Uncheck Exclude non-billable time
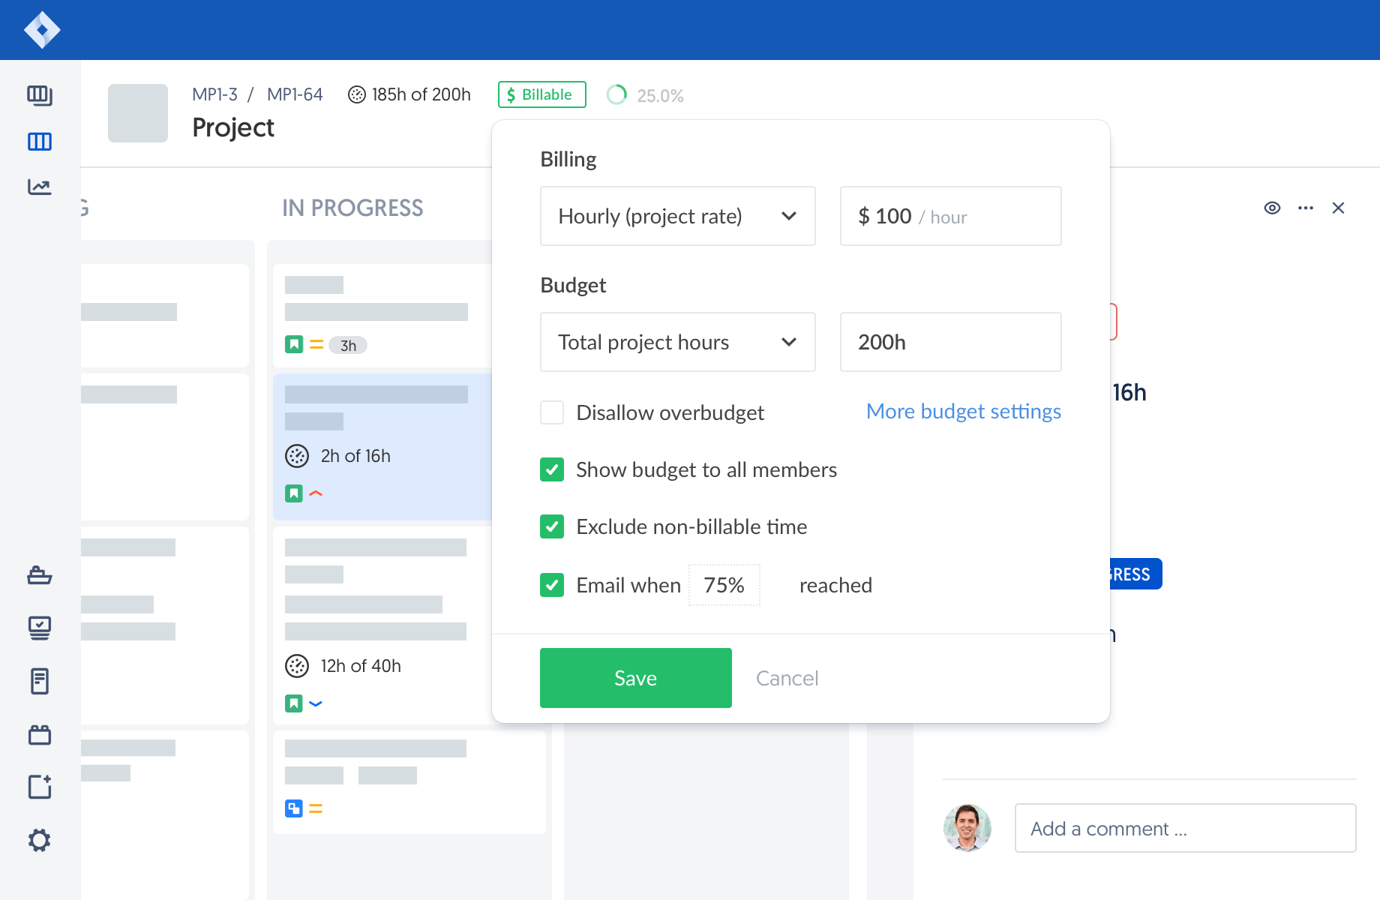Viewport: 1380px width, 900px height. point(552,526)
